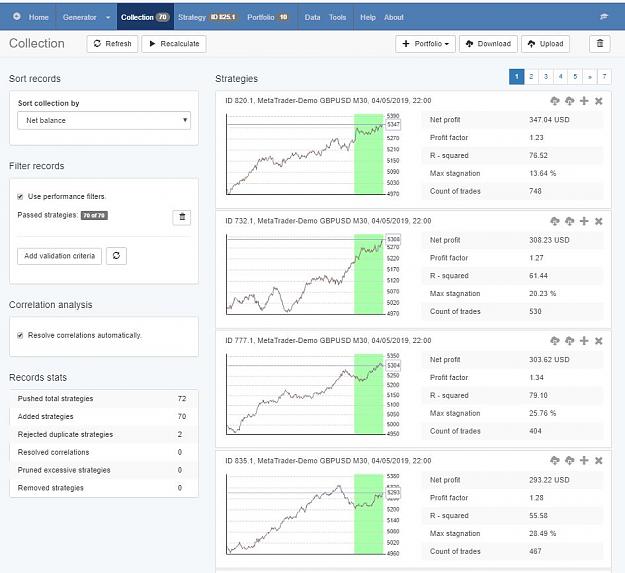Click the Download collection button
The height and width of the screenshot is (573, 625).
(488, 43)
